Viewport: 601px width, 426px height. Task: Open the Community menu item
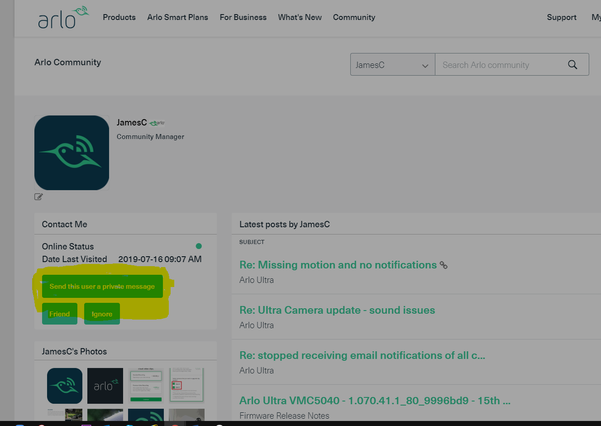pyautogui.click(x=354, y=18)
